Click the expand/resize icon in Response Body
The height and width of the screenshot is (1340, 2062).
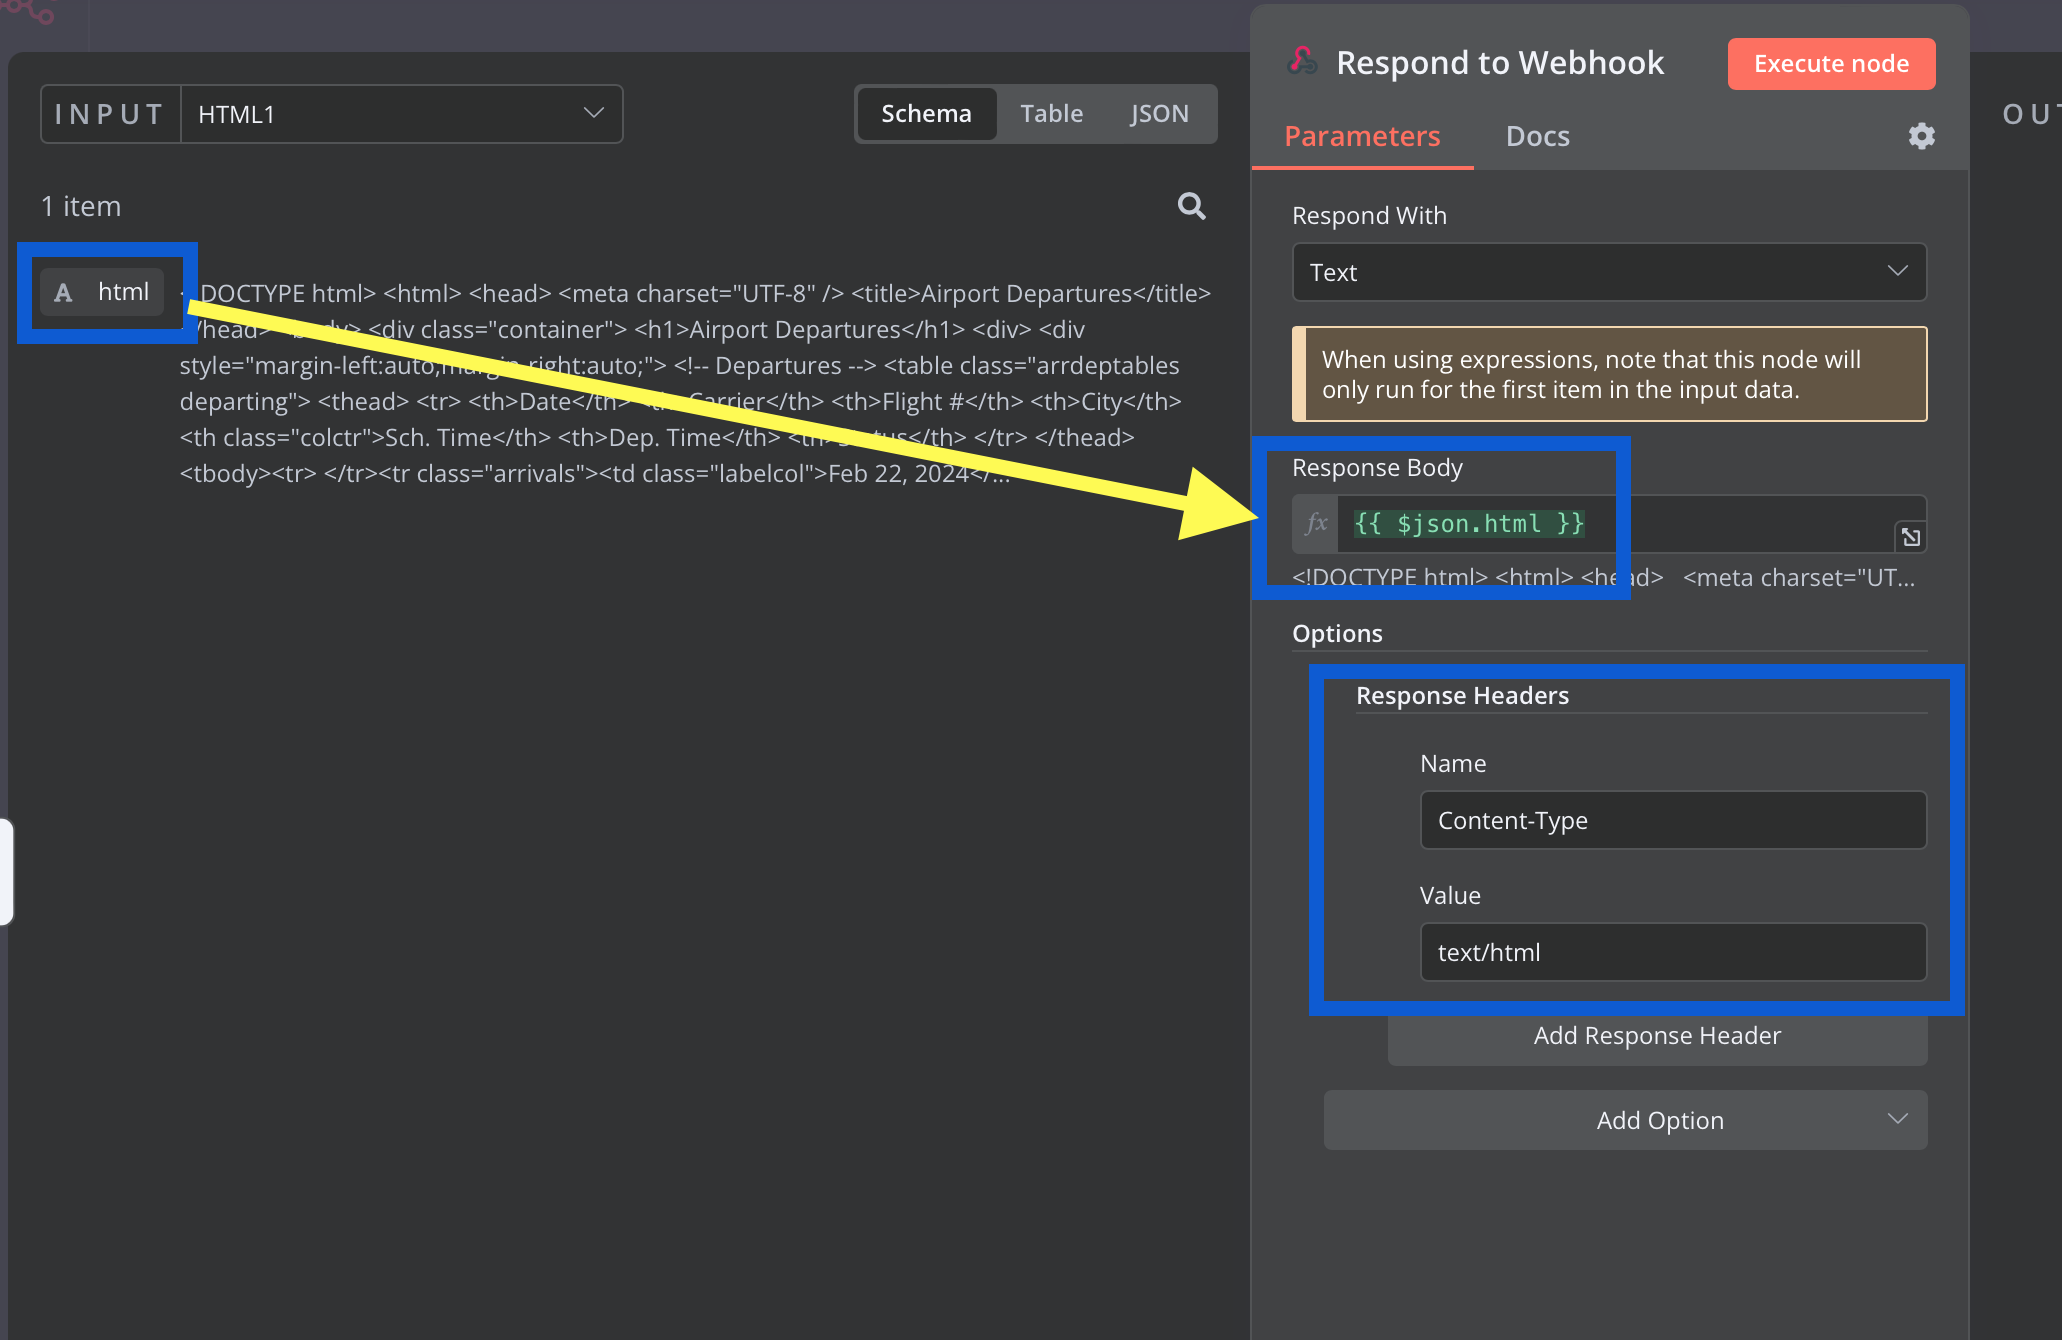(x=1910, y=536)
